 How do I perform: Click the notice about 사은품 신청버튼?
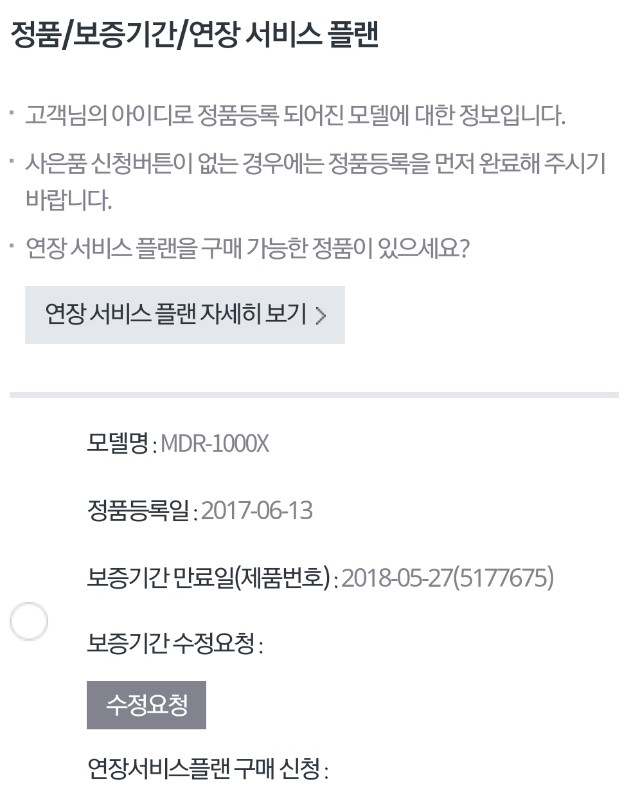[315, 164]
